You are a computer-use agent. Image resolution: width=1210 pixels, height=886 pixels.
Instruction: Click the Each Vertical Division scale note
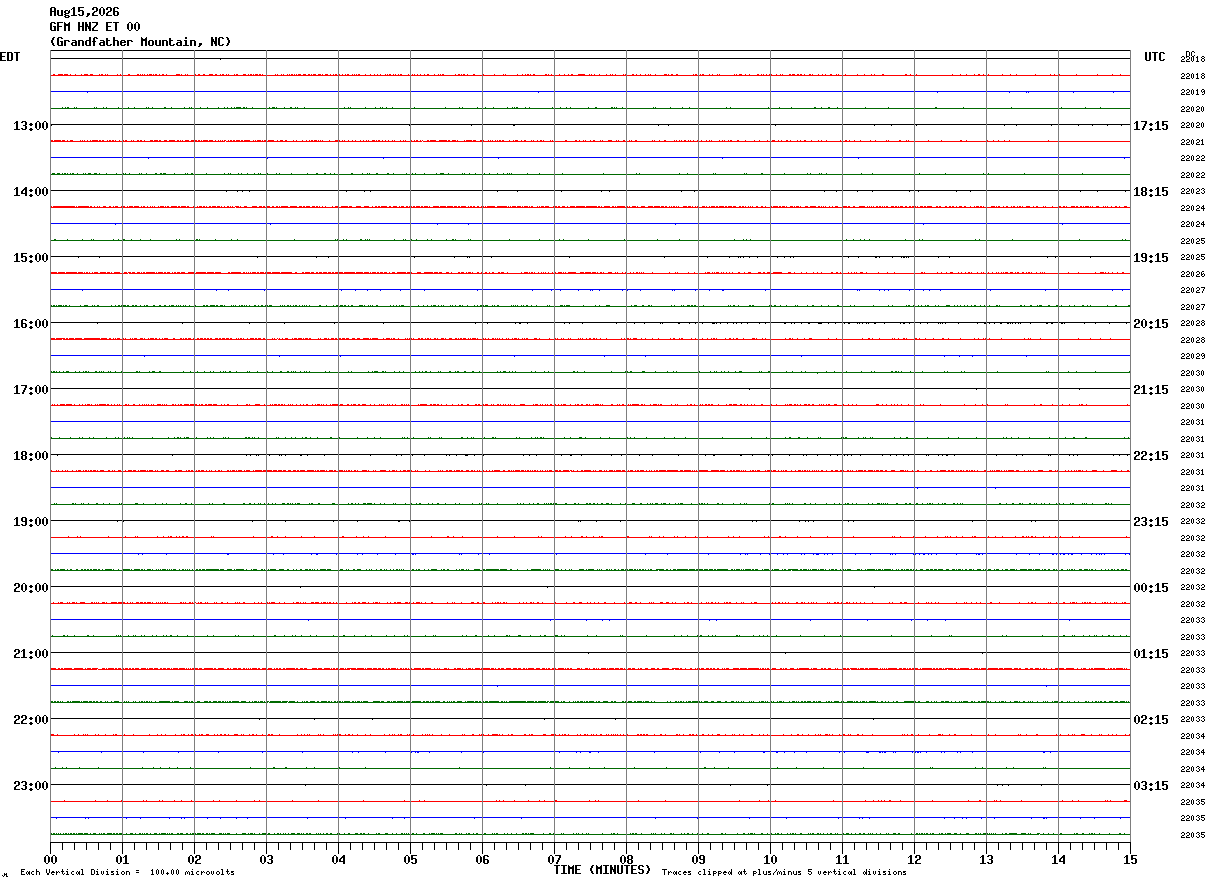click(127, 873)
